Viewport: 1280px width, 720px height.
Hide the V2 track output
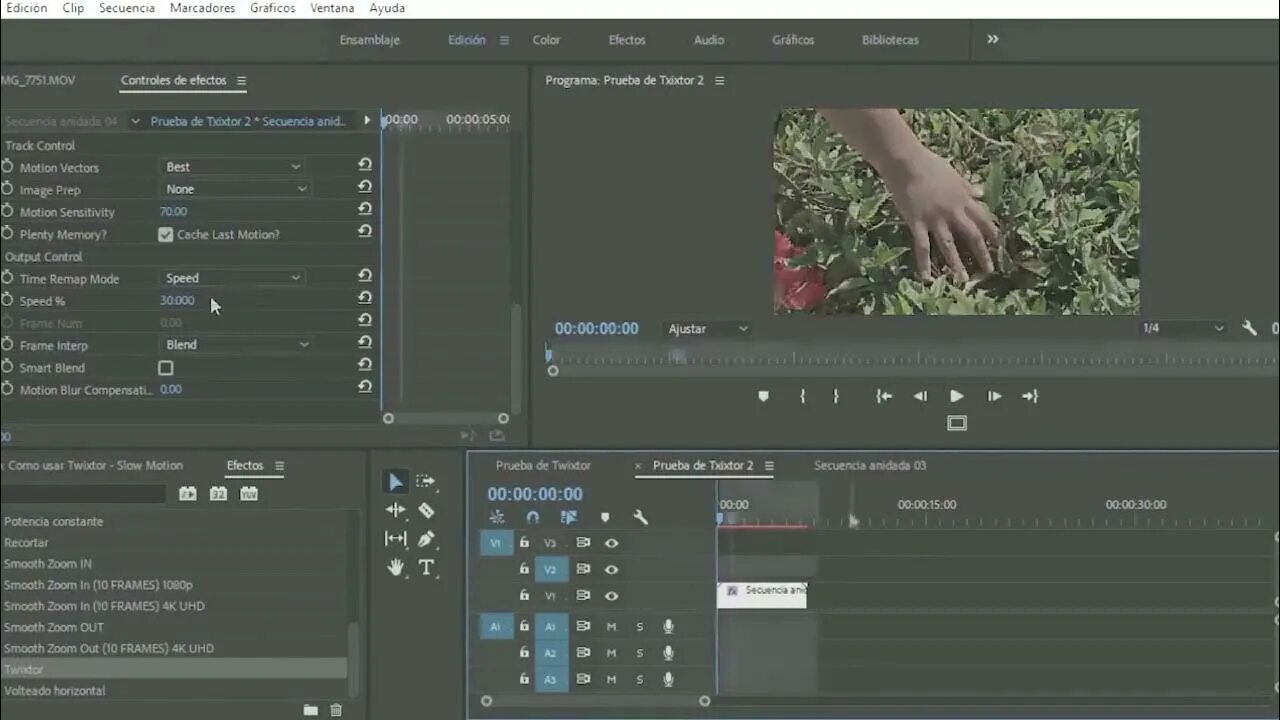coord(611,569)
